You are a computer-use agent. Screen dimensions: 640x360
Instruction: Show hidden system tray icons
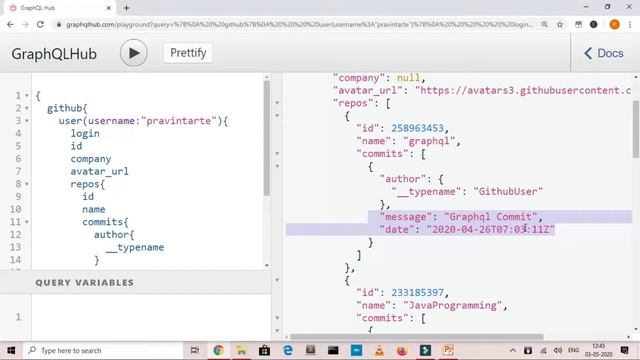click(513, 350)
